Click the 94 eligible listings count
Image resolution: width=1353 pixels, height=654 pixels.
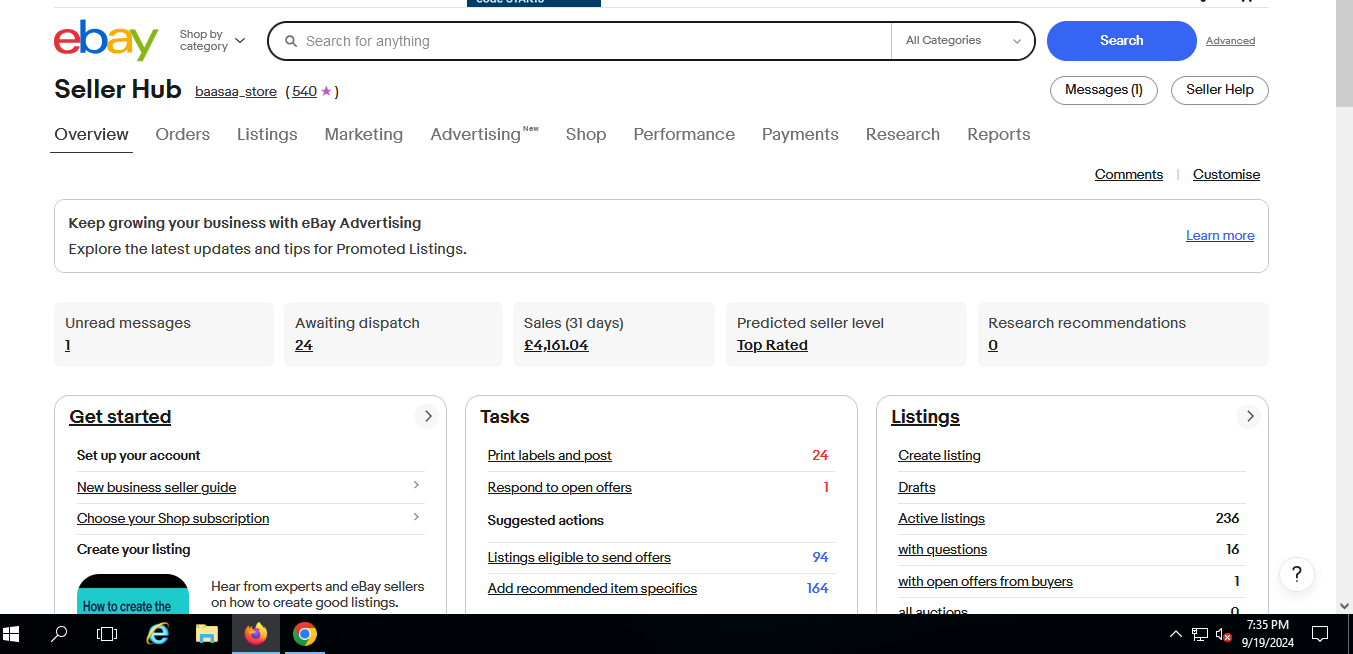click(x=820, y=558)
